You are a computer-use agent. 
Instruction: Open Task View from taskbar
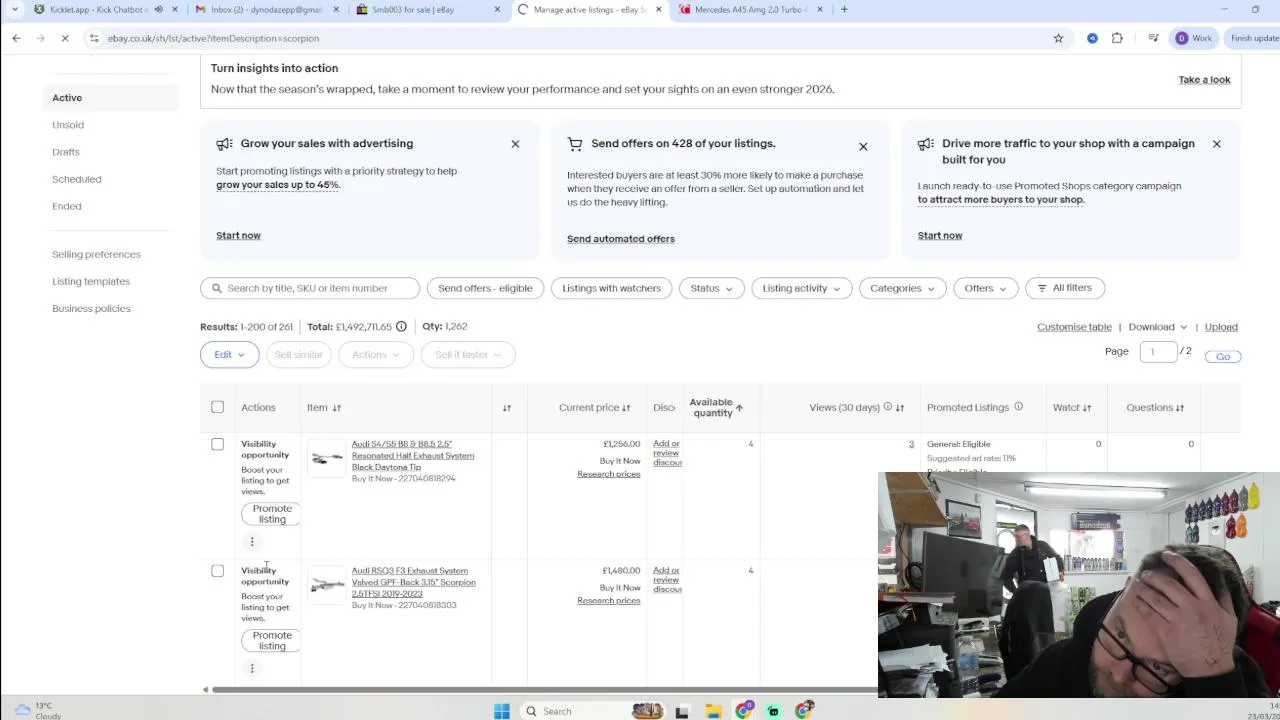pos(682,711)
